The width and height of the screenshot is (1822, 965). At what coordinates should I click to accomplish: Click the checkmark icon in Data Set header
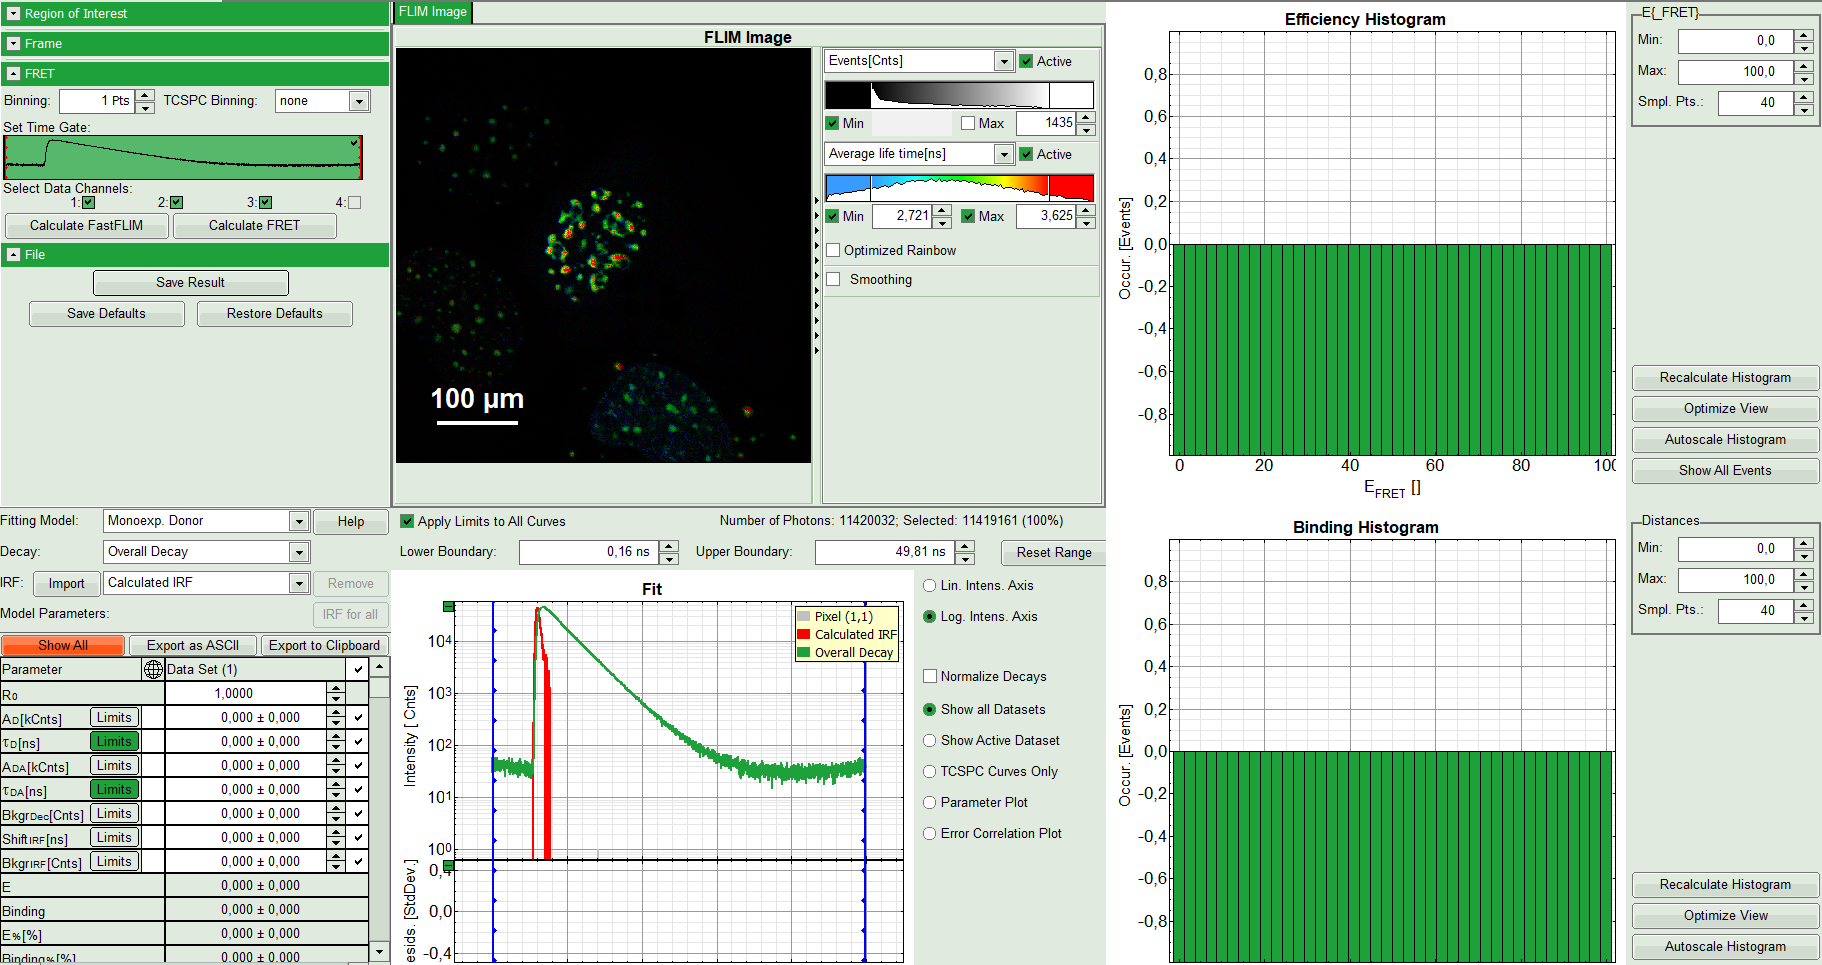(358, 669)
